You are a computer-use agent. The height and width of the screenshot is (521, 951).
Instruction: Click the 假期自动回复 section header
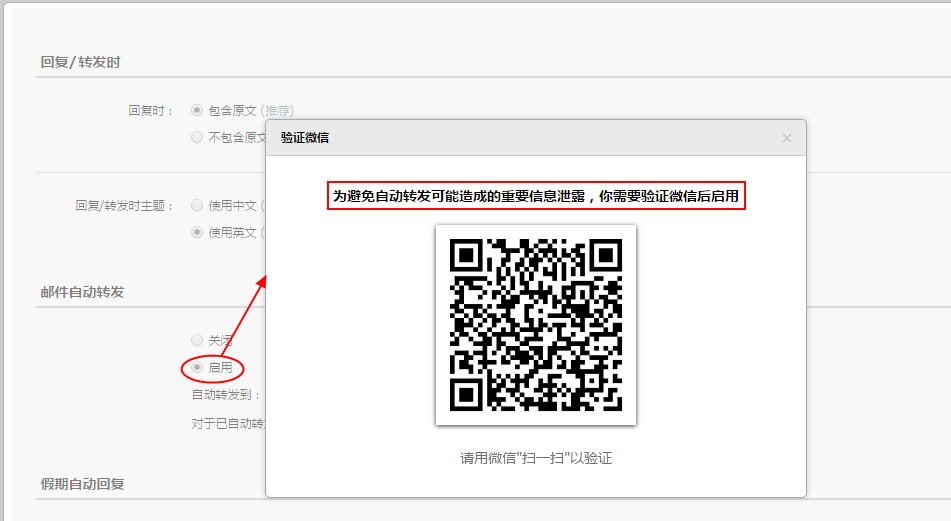coord(82,484)
